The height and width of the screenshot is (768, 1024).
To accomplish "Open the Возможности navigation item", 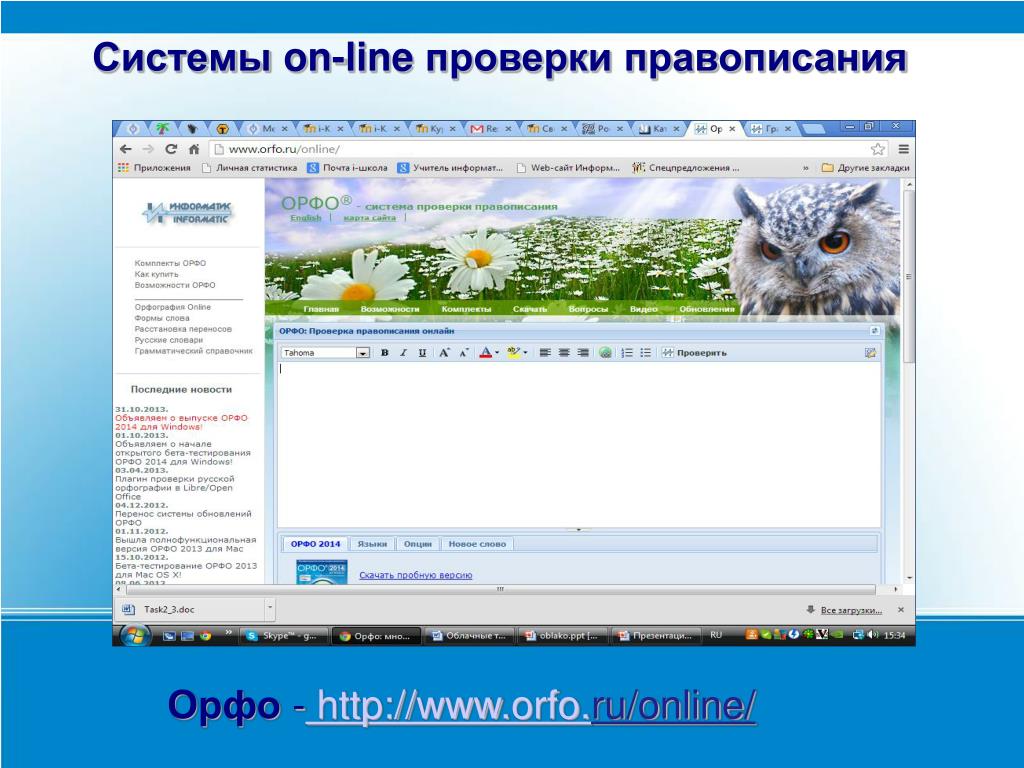I will [x=390, y=309].
